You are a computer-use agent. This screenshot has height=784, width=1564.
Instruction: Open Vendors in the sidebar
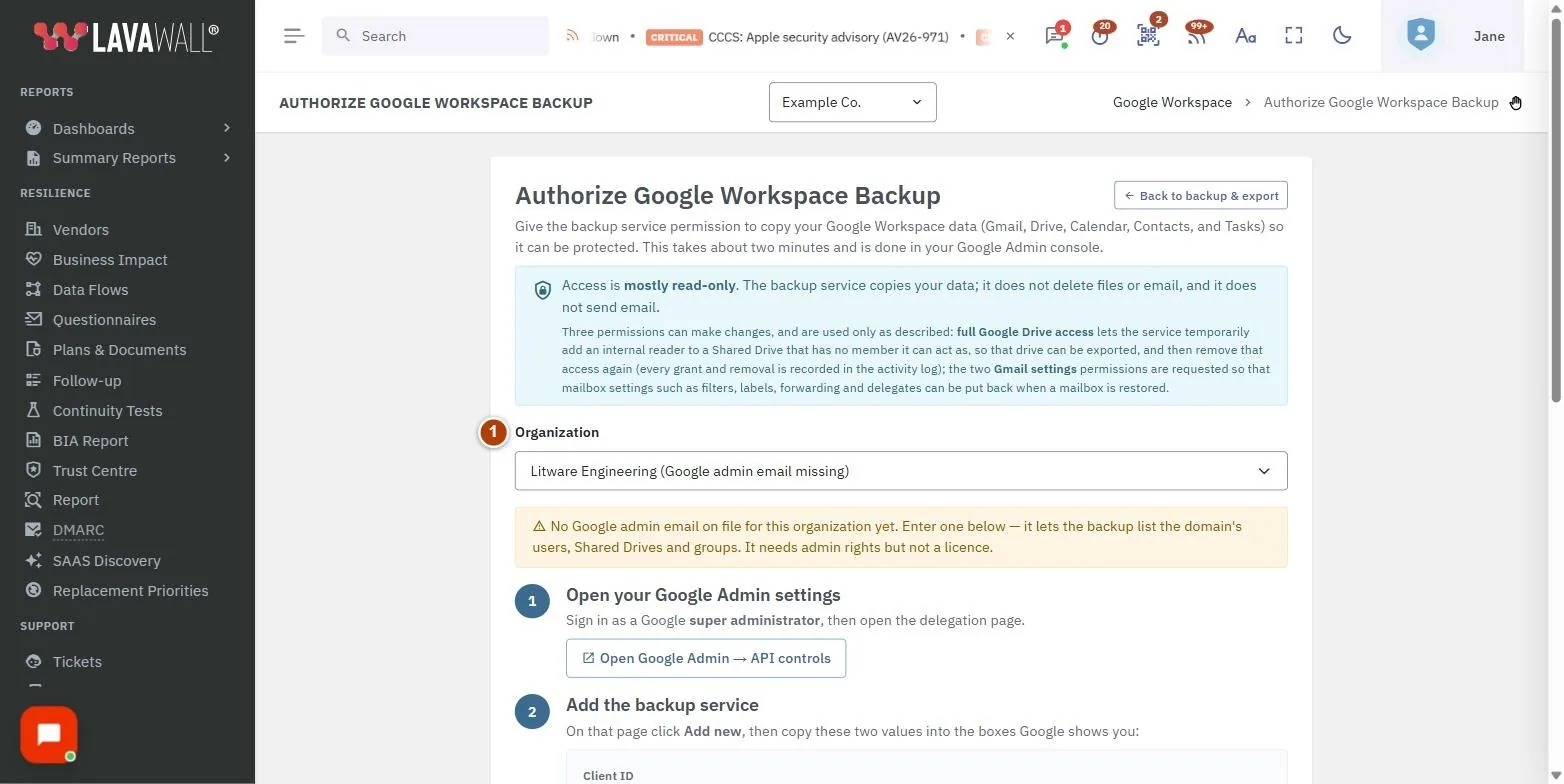tap(81, 229)
